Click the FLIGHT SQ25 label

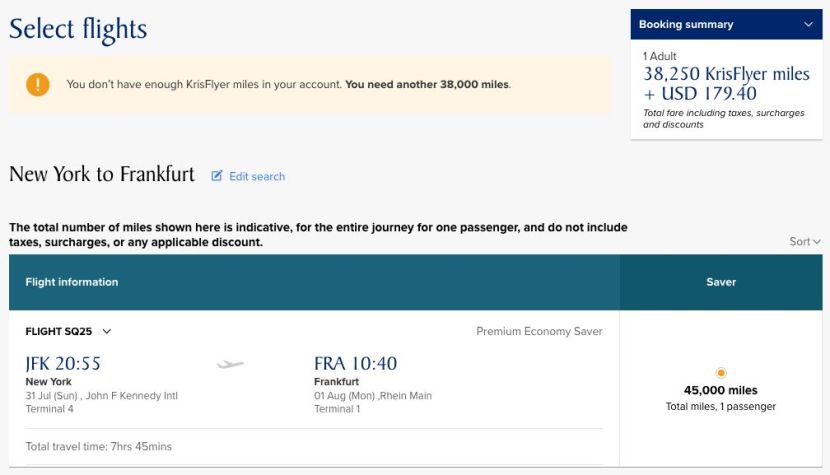pyautogui.click(x=59, y=331)
